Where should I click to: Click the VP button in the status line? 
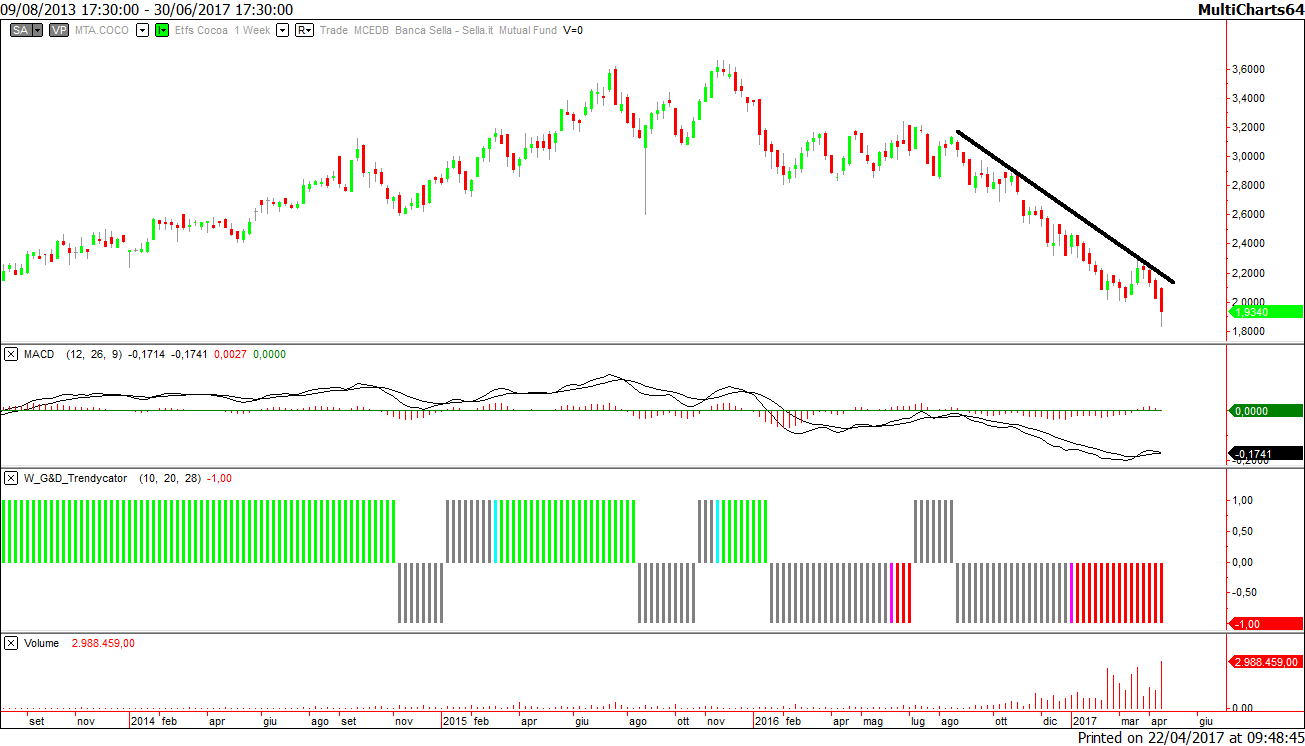(59, 31)
